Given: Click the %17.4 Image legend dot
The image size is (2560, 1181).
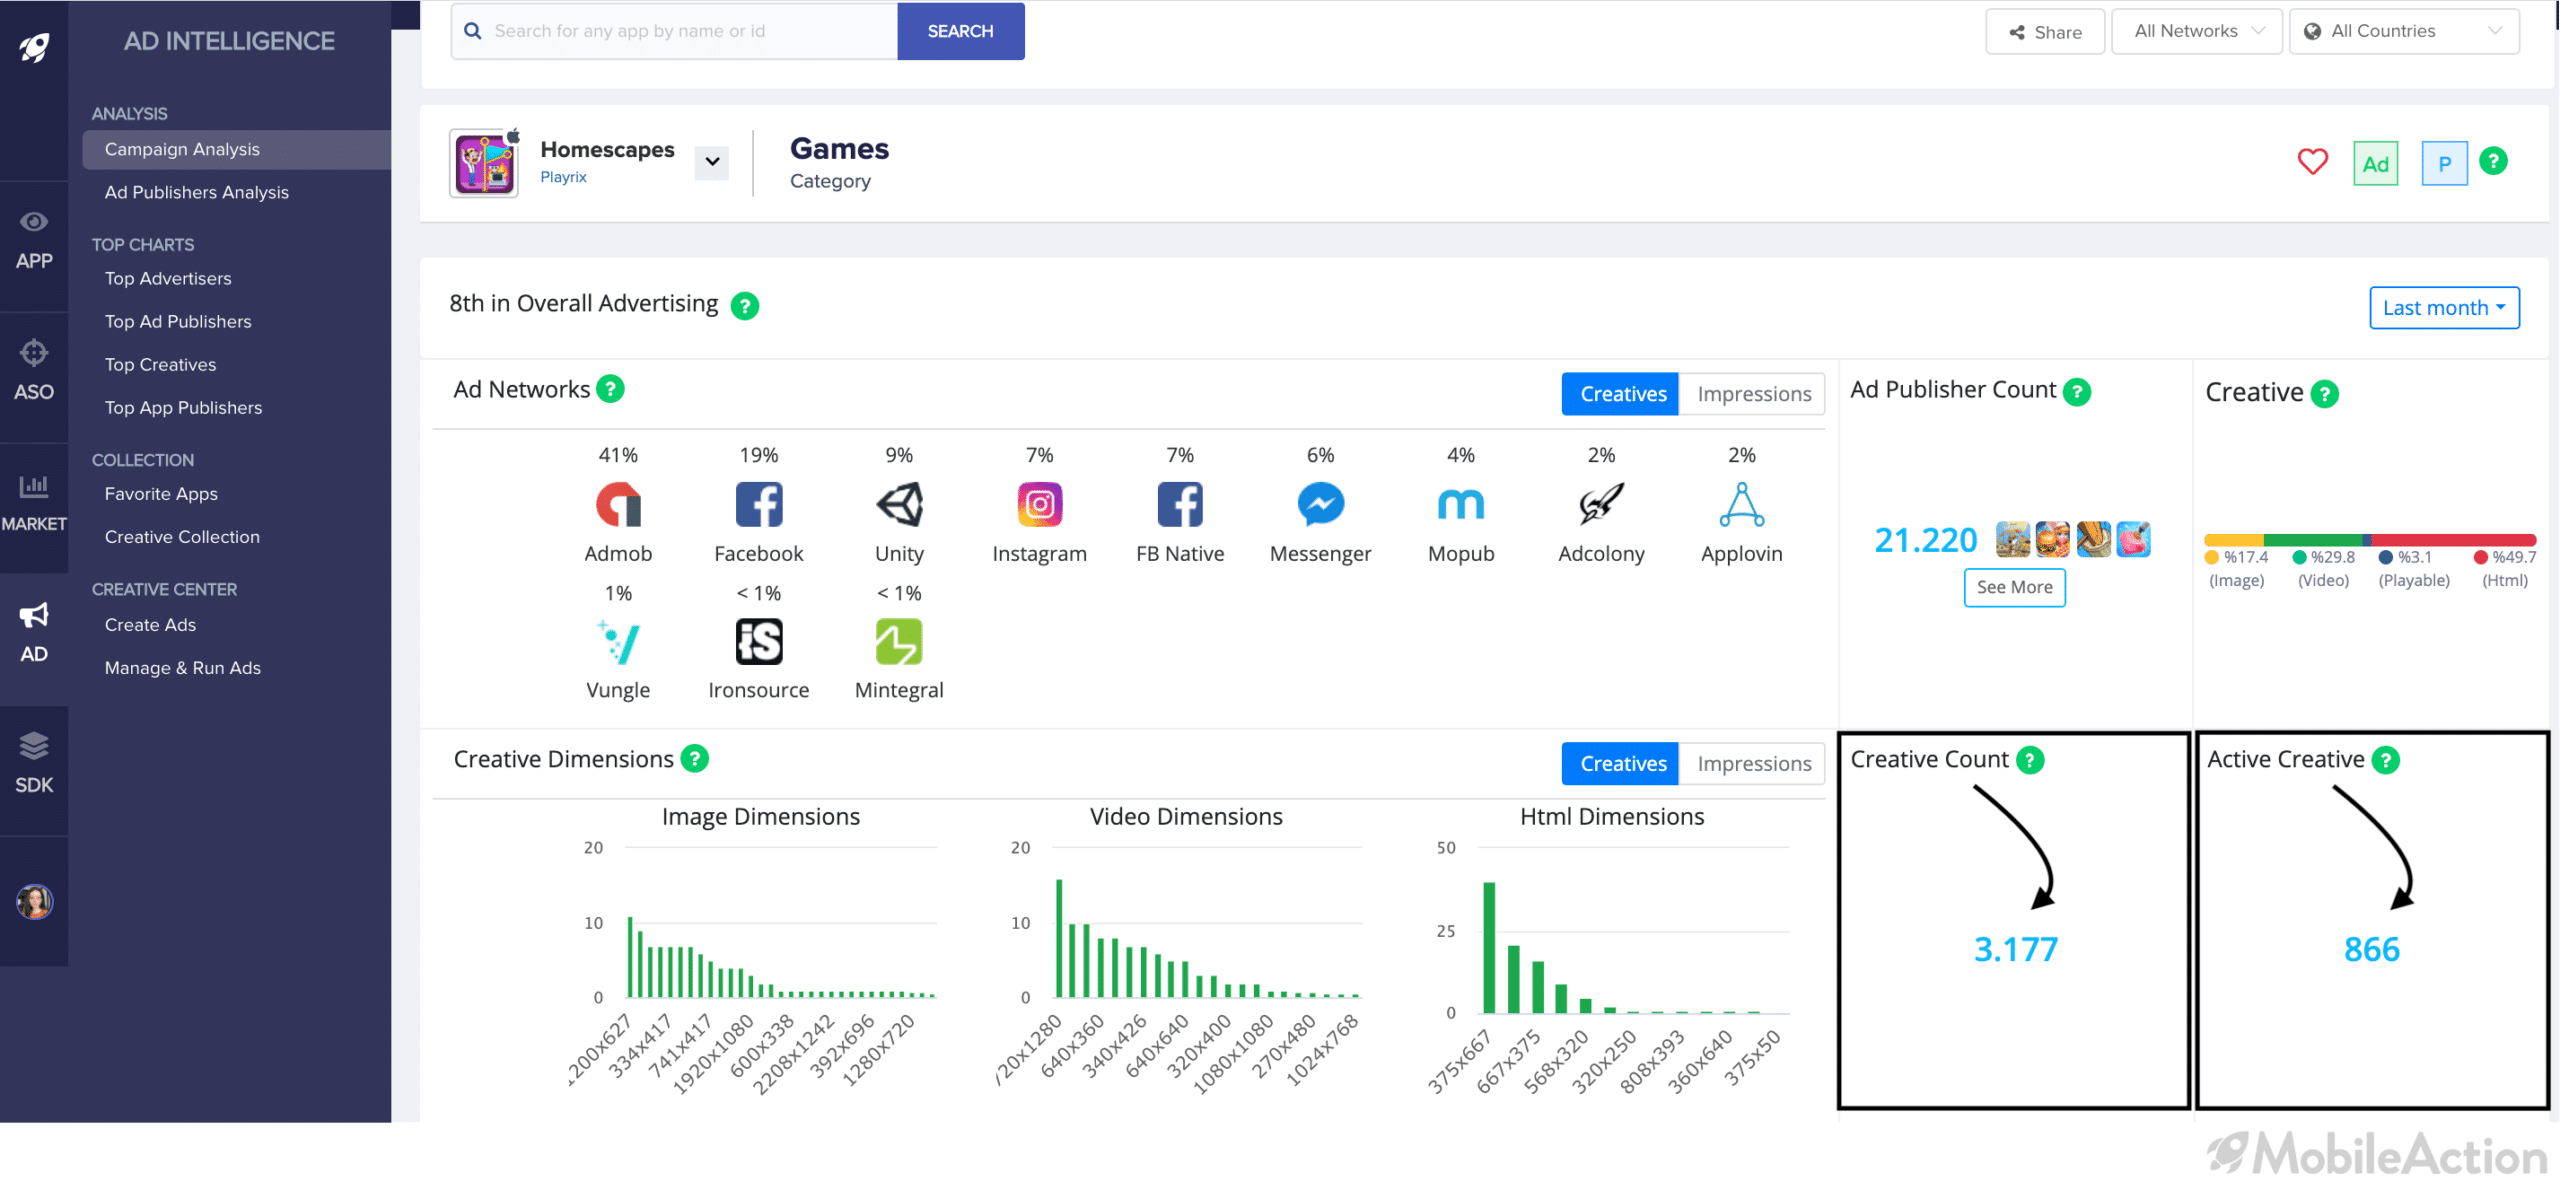Looking at the screenshot, I should [2211, 557].
